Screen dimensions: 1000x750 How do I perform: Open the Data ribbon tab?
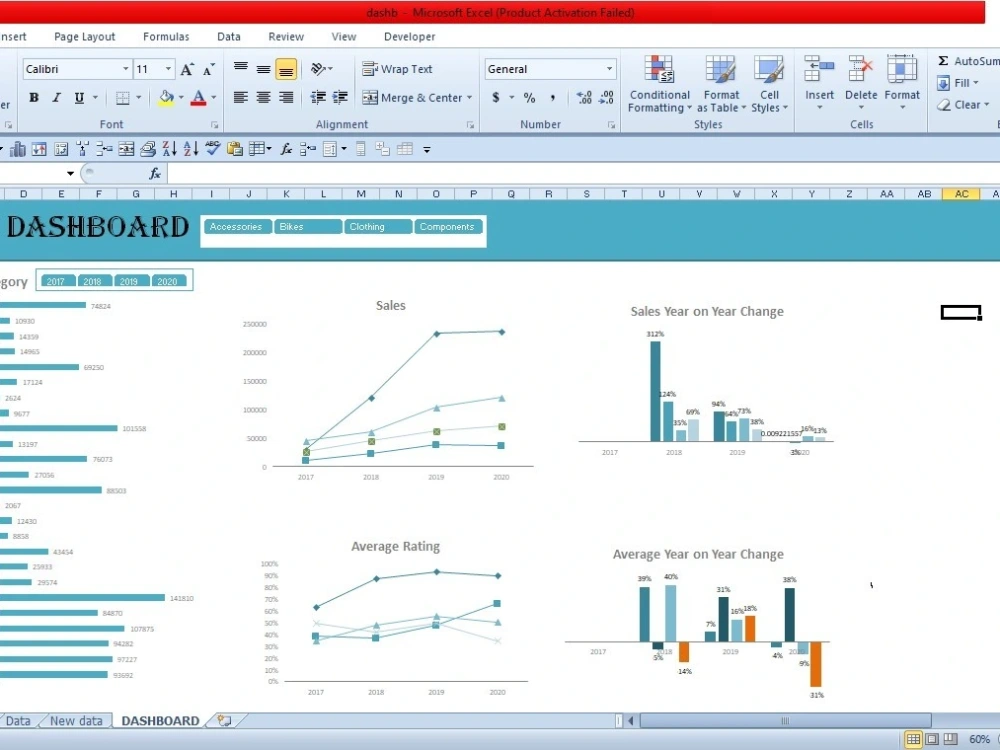point(228,37)
